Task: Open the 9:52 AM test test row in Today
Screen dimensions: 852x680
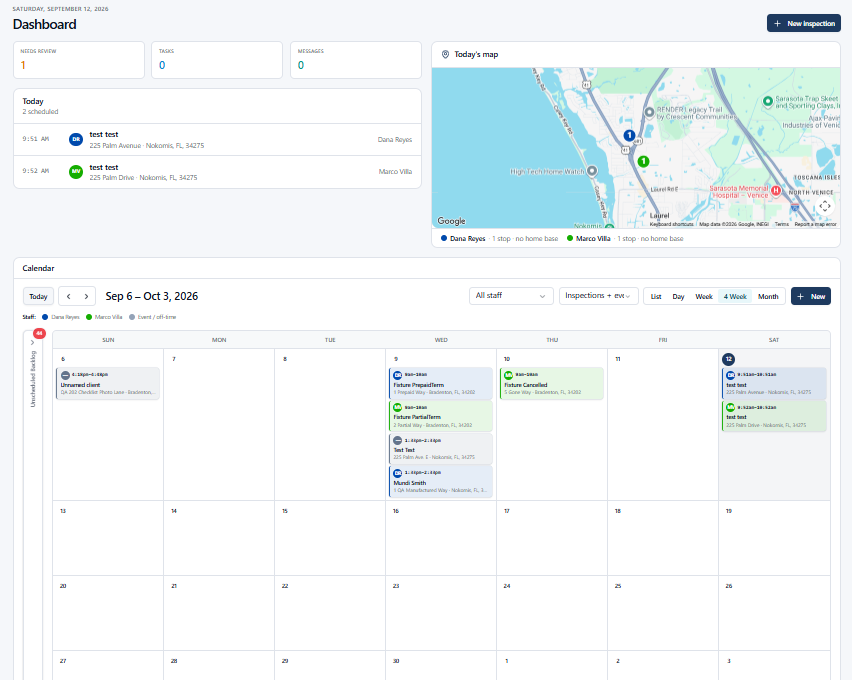Action: 217,172
